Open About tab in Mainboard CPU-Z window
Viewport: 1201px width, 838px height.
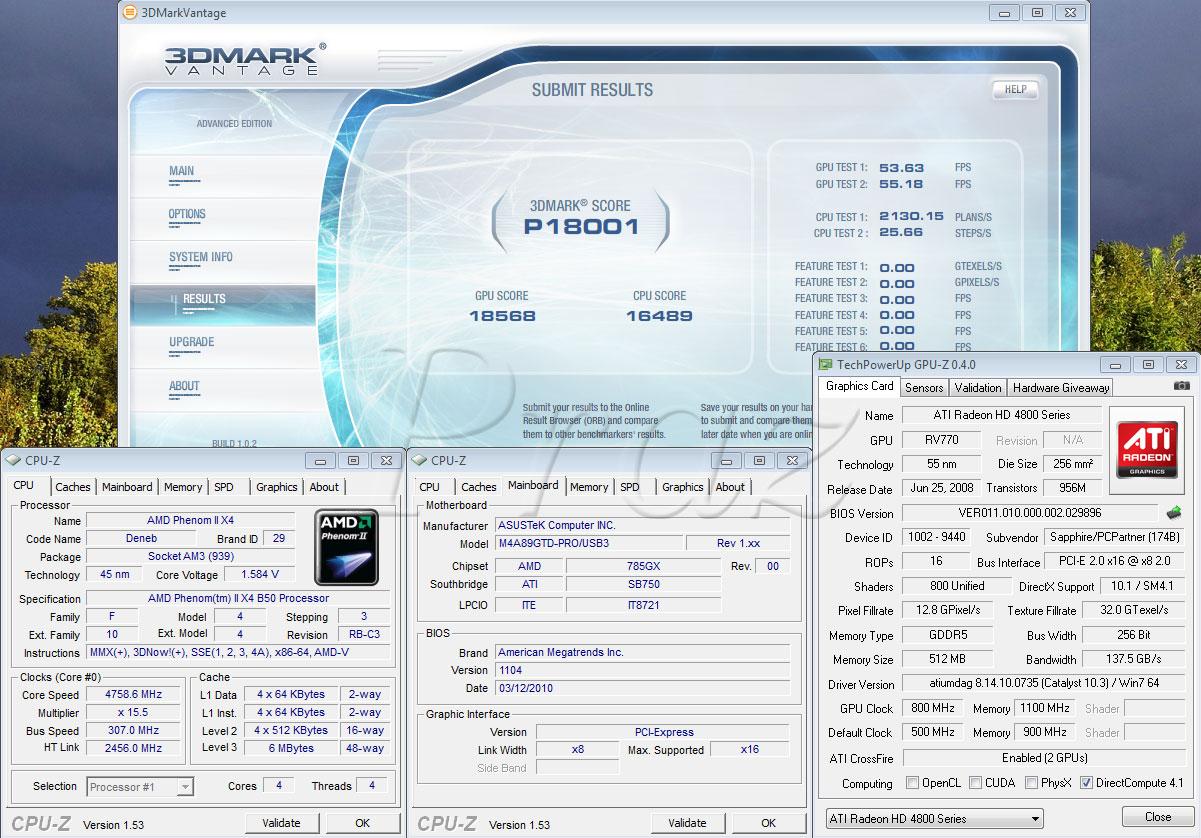tap(730, 487)
